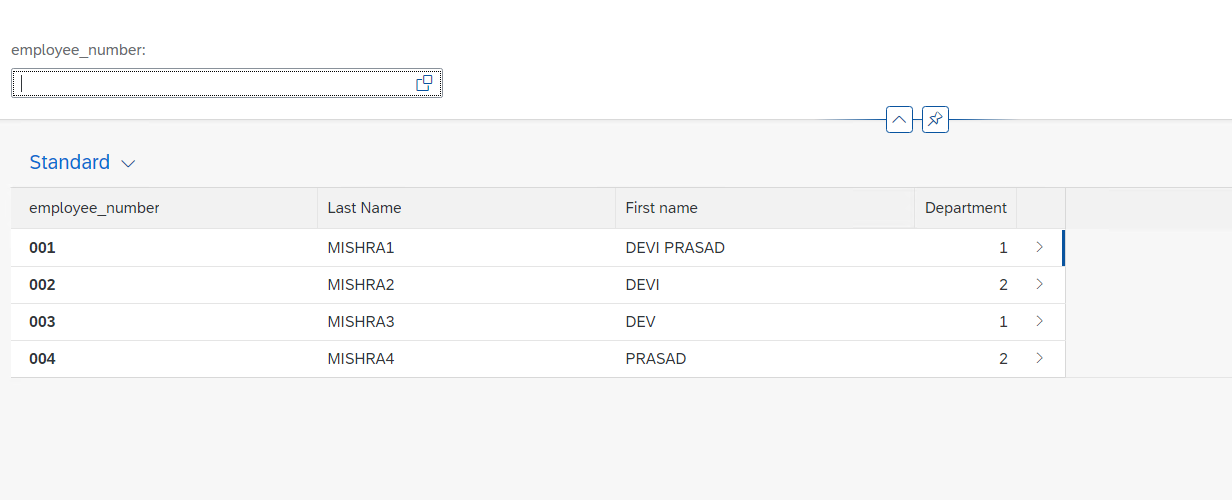This screenshot has height=500, width=1232.
Task: Select the MISHRA2 last name cell
Action: (x=467, y=285)
